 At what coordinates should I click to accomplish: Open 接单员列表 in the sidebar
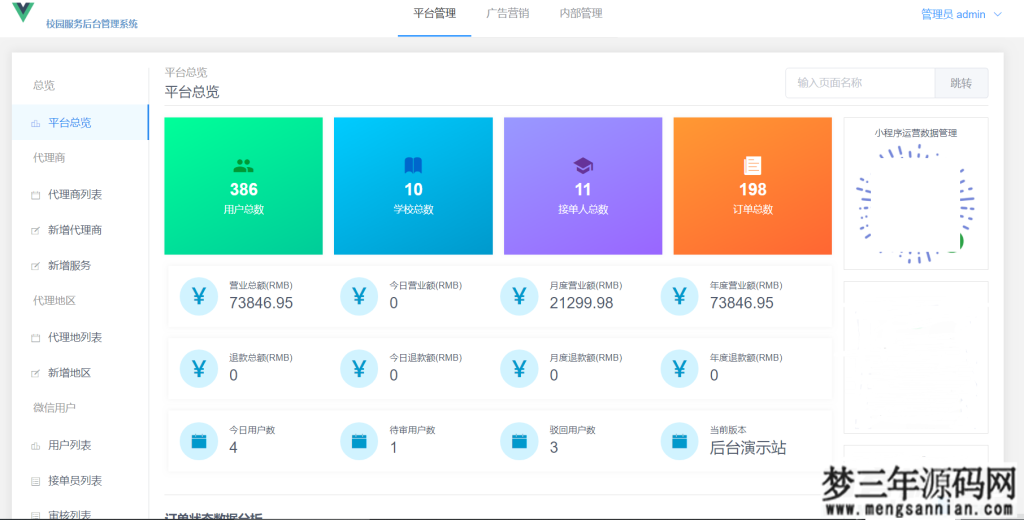[x=80, y=481]
